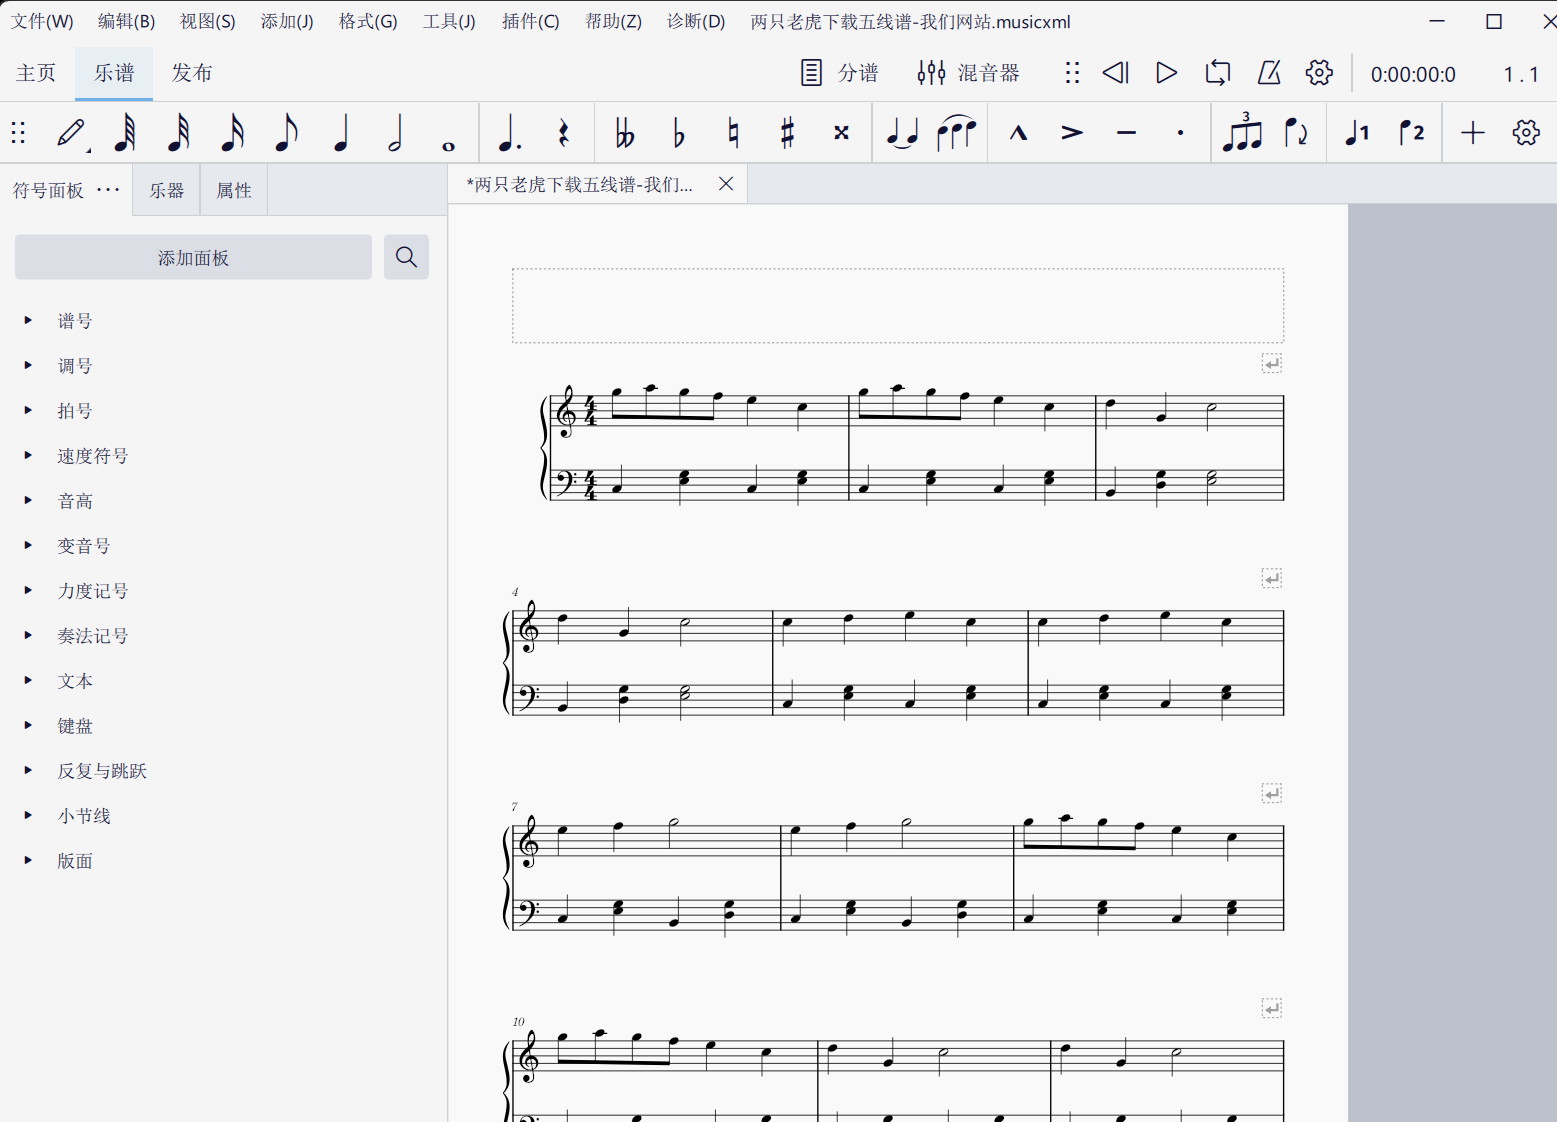Switch to voice 2
This screenshot has height=1122, width=1557.
1411,133
